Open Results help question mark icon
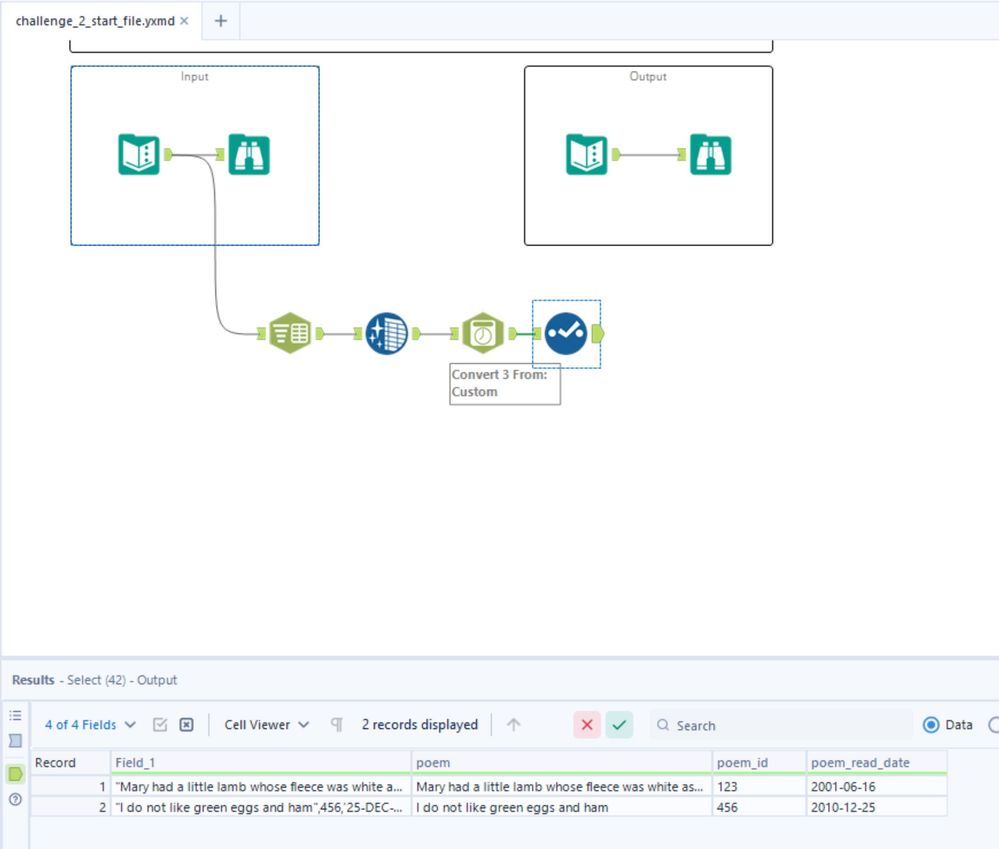999x849 pixels. 15,799
